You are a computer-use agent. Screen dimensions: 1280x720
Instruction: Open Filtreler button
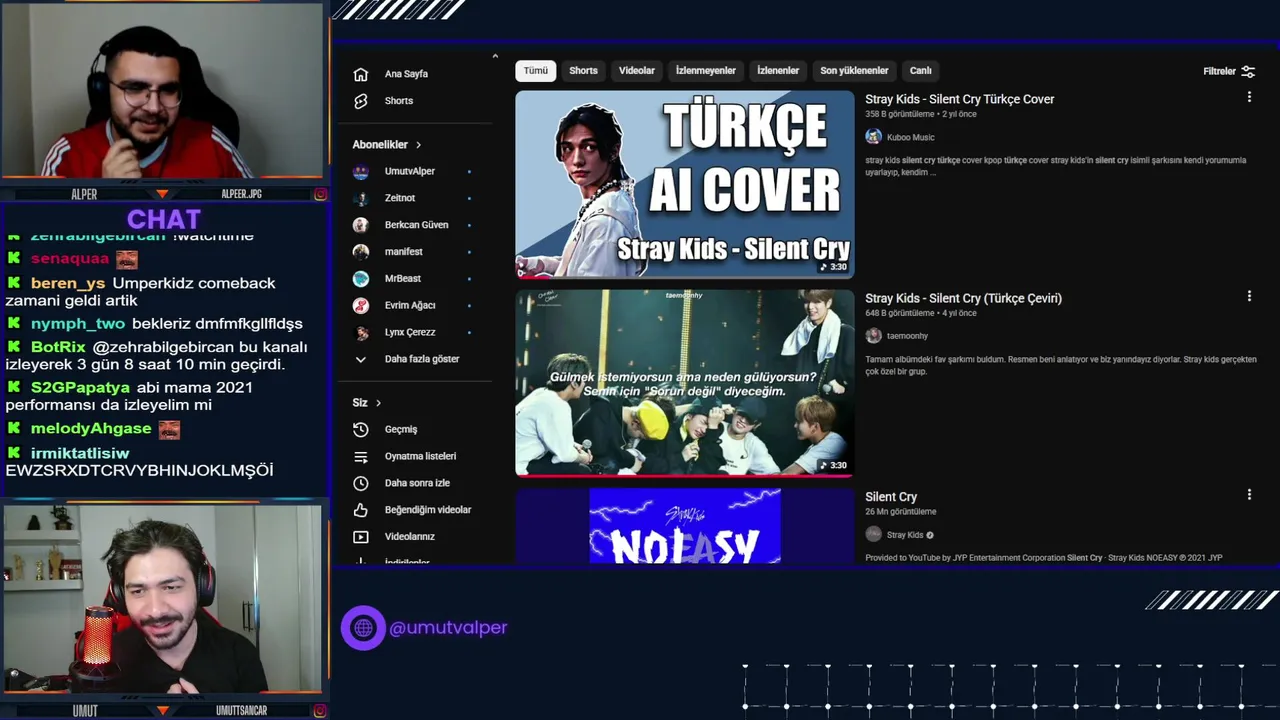1229,71
